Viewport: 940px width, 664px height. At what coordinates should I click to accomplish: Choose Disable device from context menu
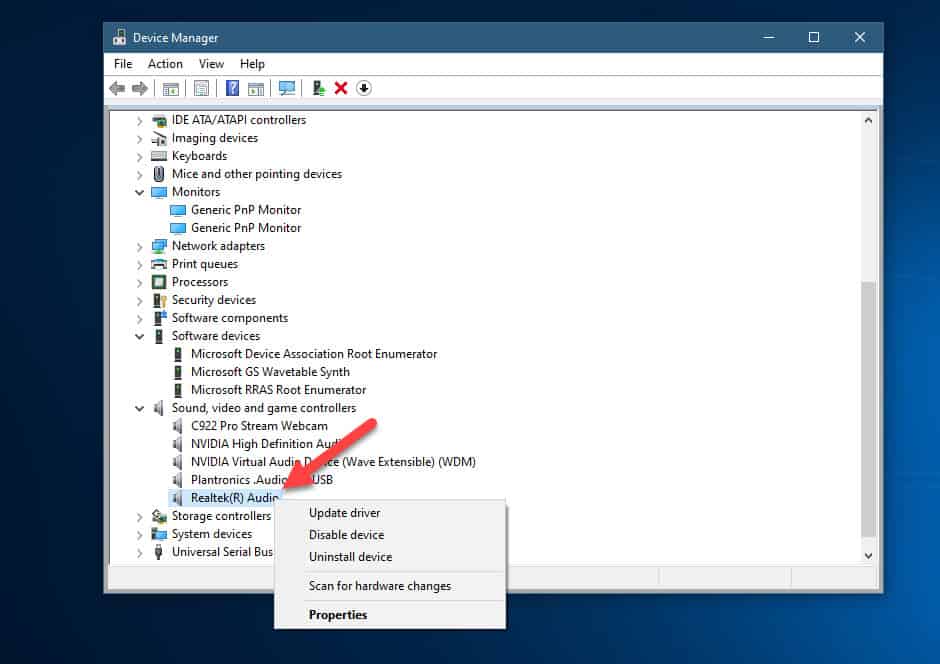tap(390, 535)
